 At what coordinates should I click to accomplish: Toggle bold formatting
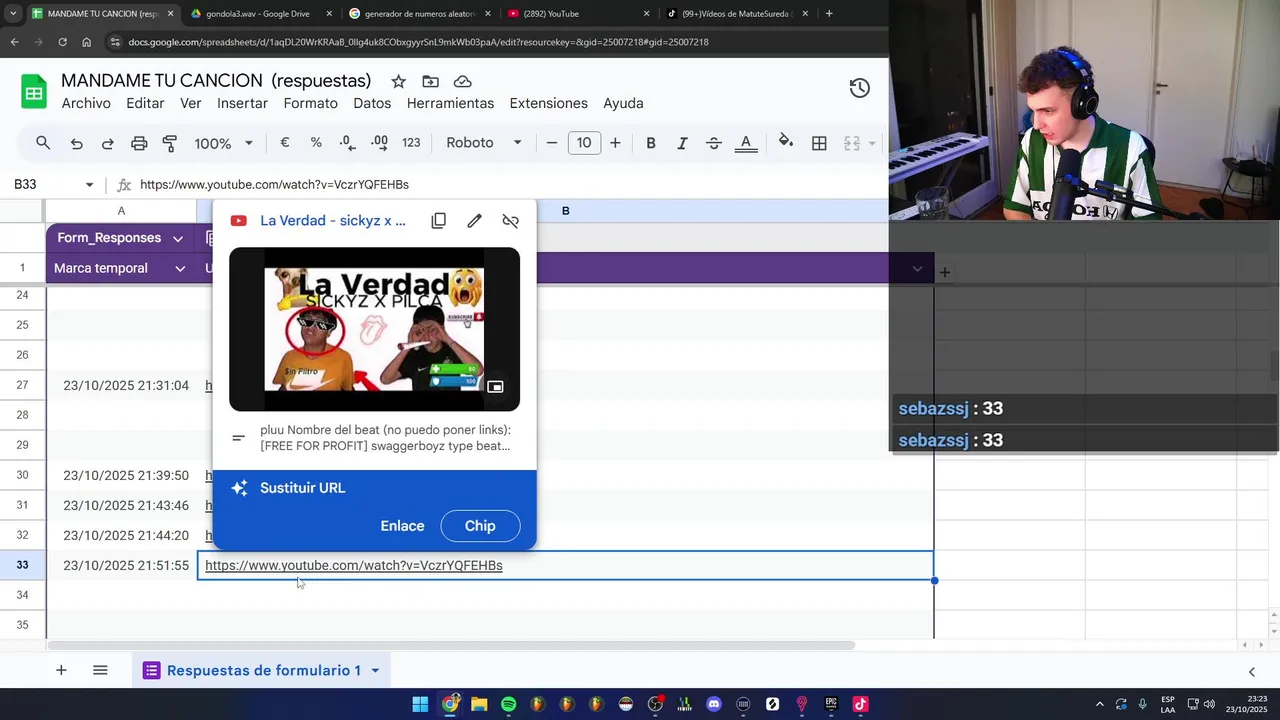pyautogui.click(x=651, y=143)
